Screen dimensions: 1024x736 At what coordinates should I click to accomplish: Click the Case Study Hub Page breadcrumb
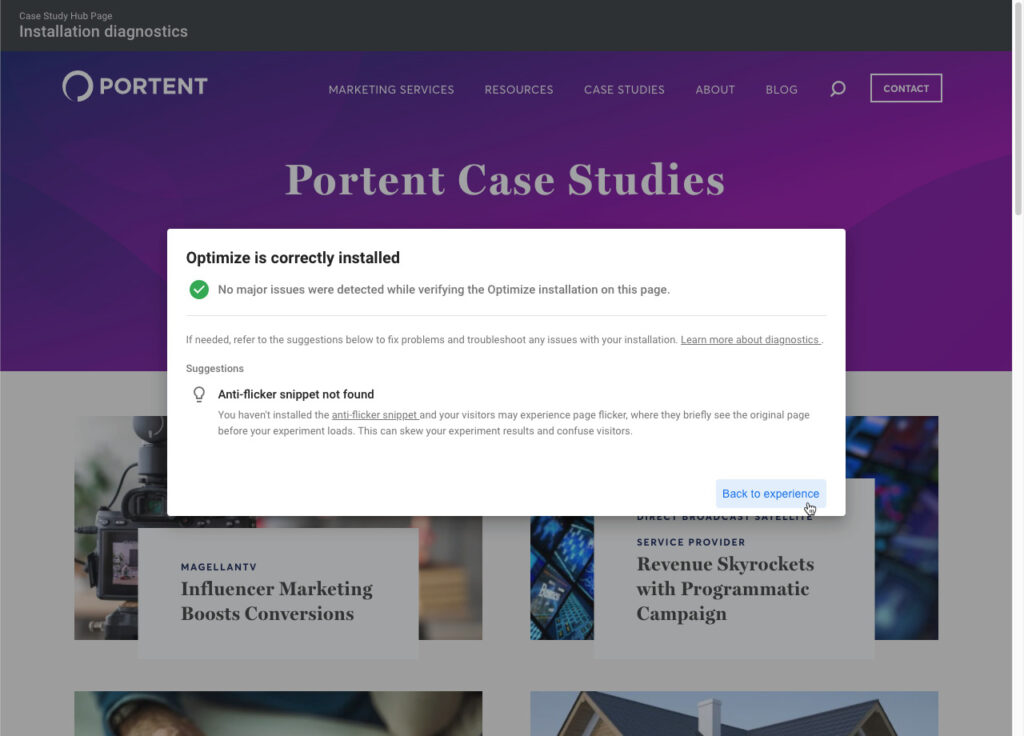tap(65, 16)
